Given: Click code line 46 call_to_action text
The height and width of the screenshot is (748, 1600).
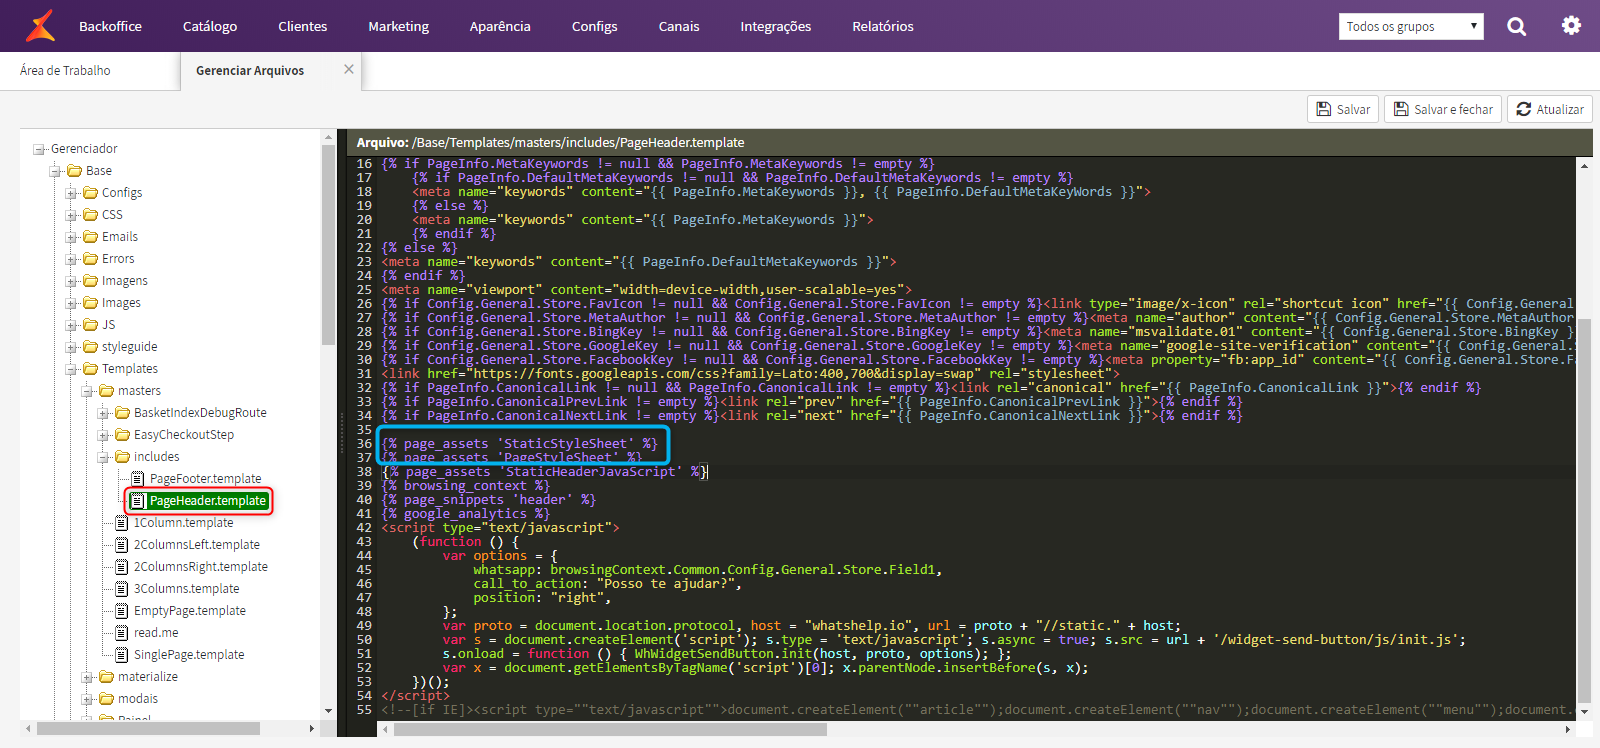Looking at the screenshot, I should [608, 583].
